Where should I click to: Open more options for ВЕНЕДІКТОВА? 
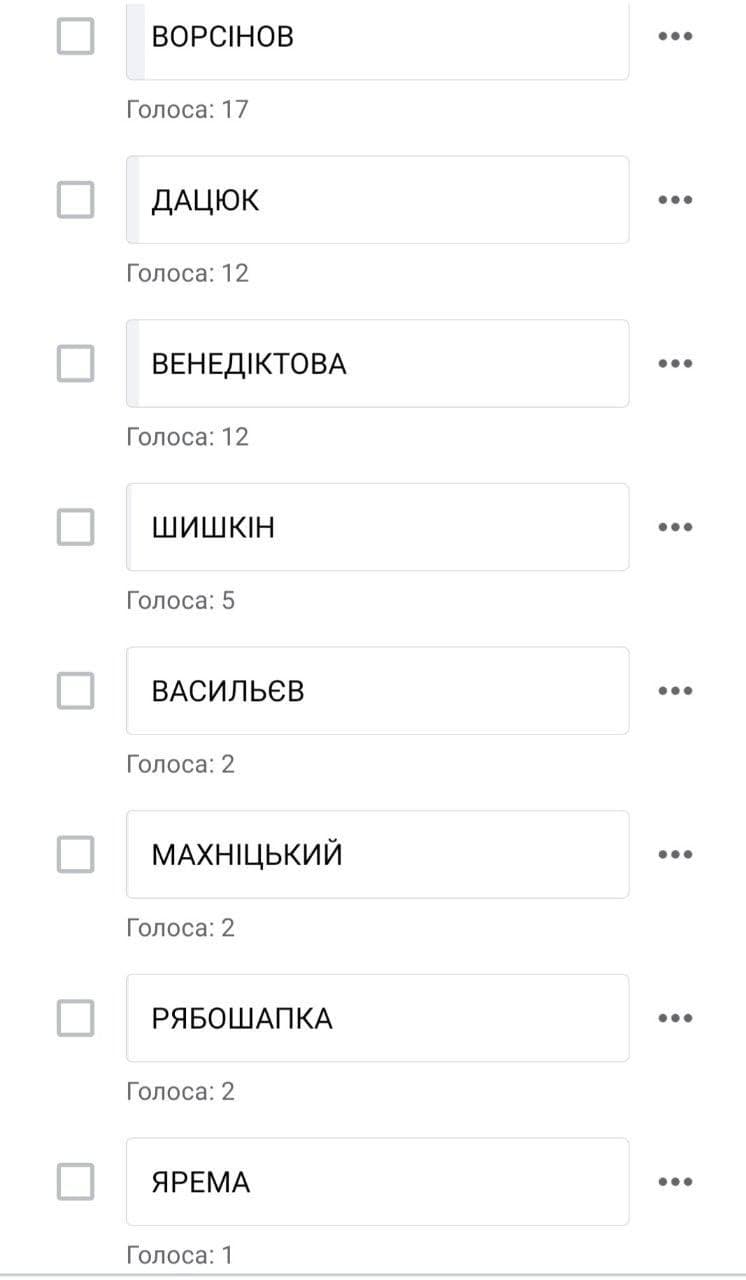pyautogui.click(x=676, y=363)
